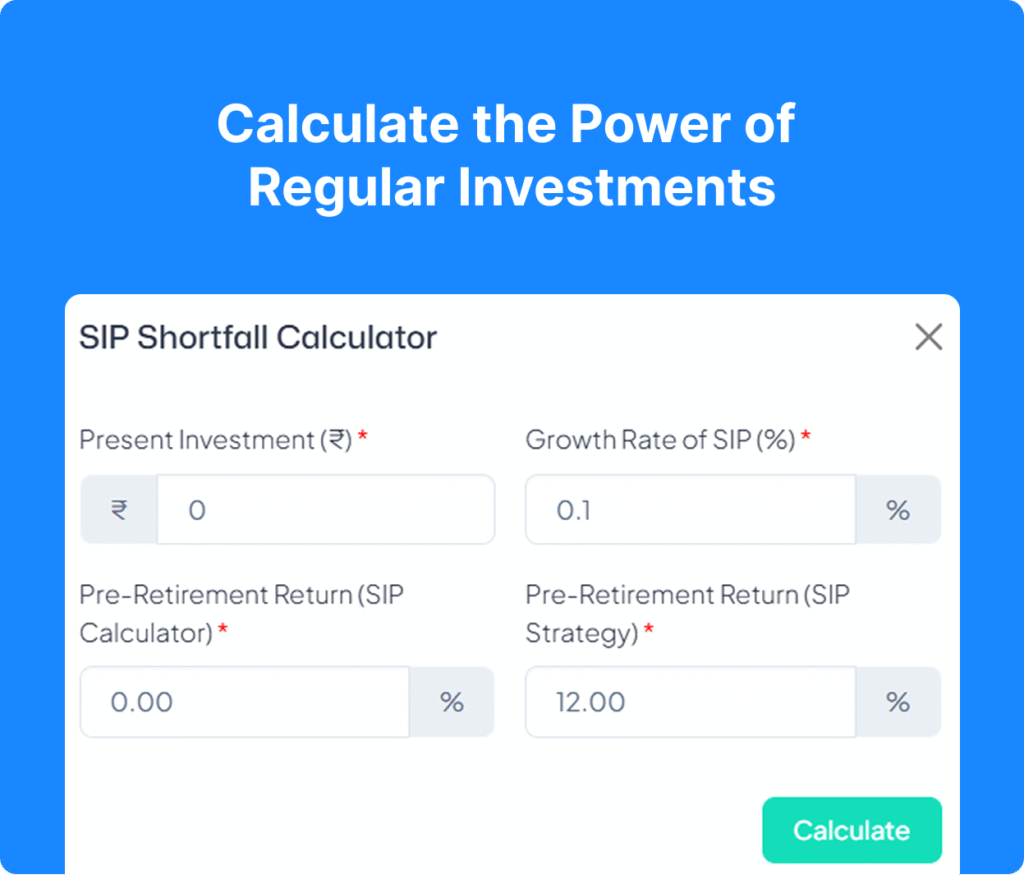Viewport: 1024px width, 875px height.
Task: Click red asterisk next to Growth Rate label
Action: click(805, 438)
